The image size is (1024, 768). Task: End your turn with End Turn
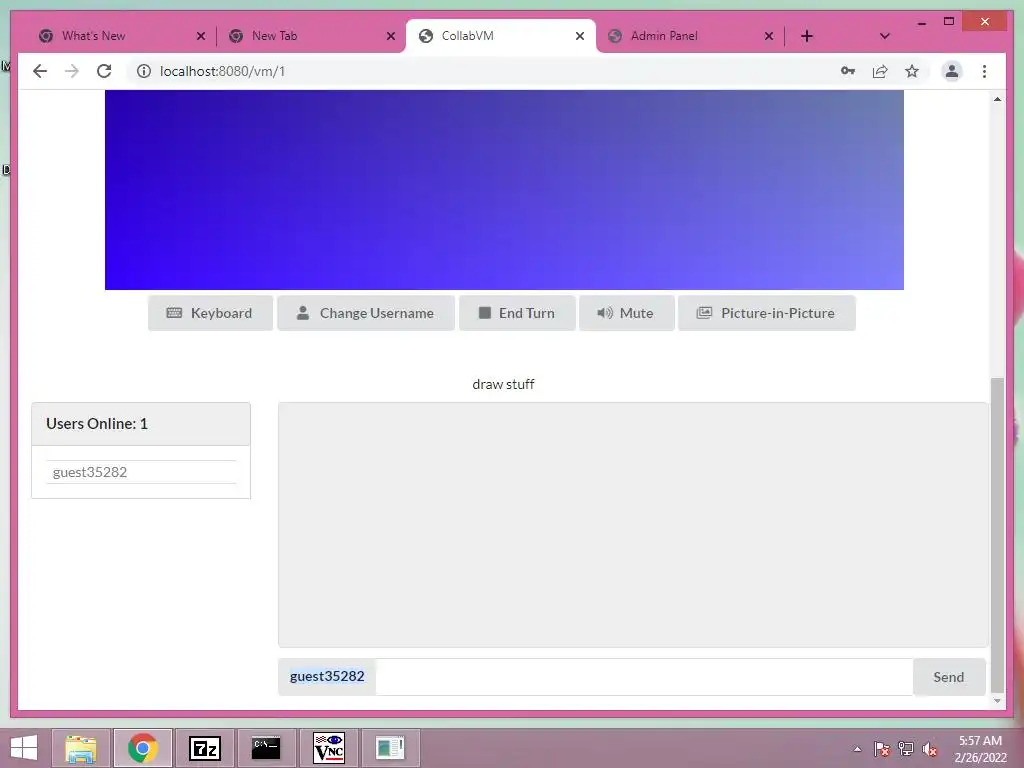pos(517,313)
